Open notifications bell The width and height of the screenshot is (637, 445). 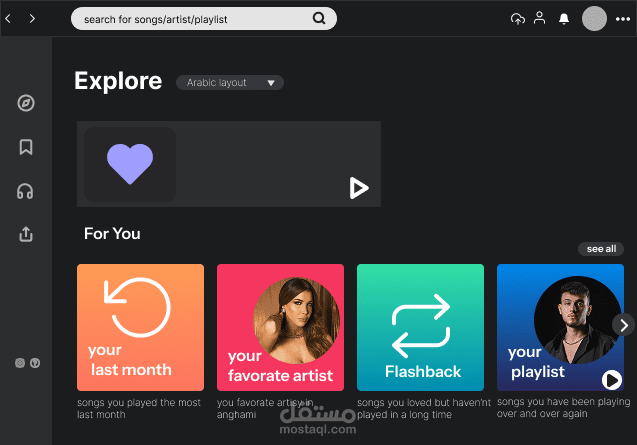(x=564, y=19)
